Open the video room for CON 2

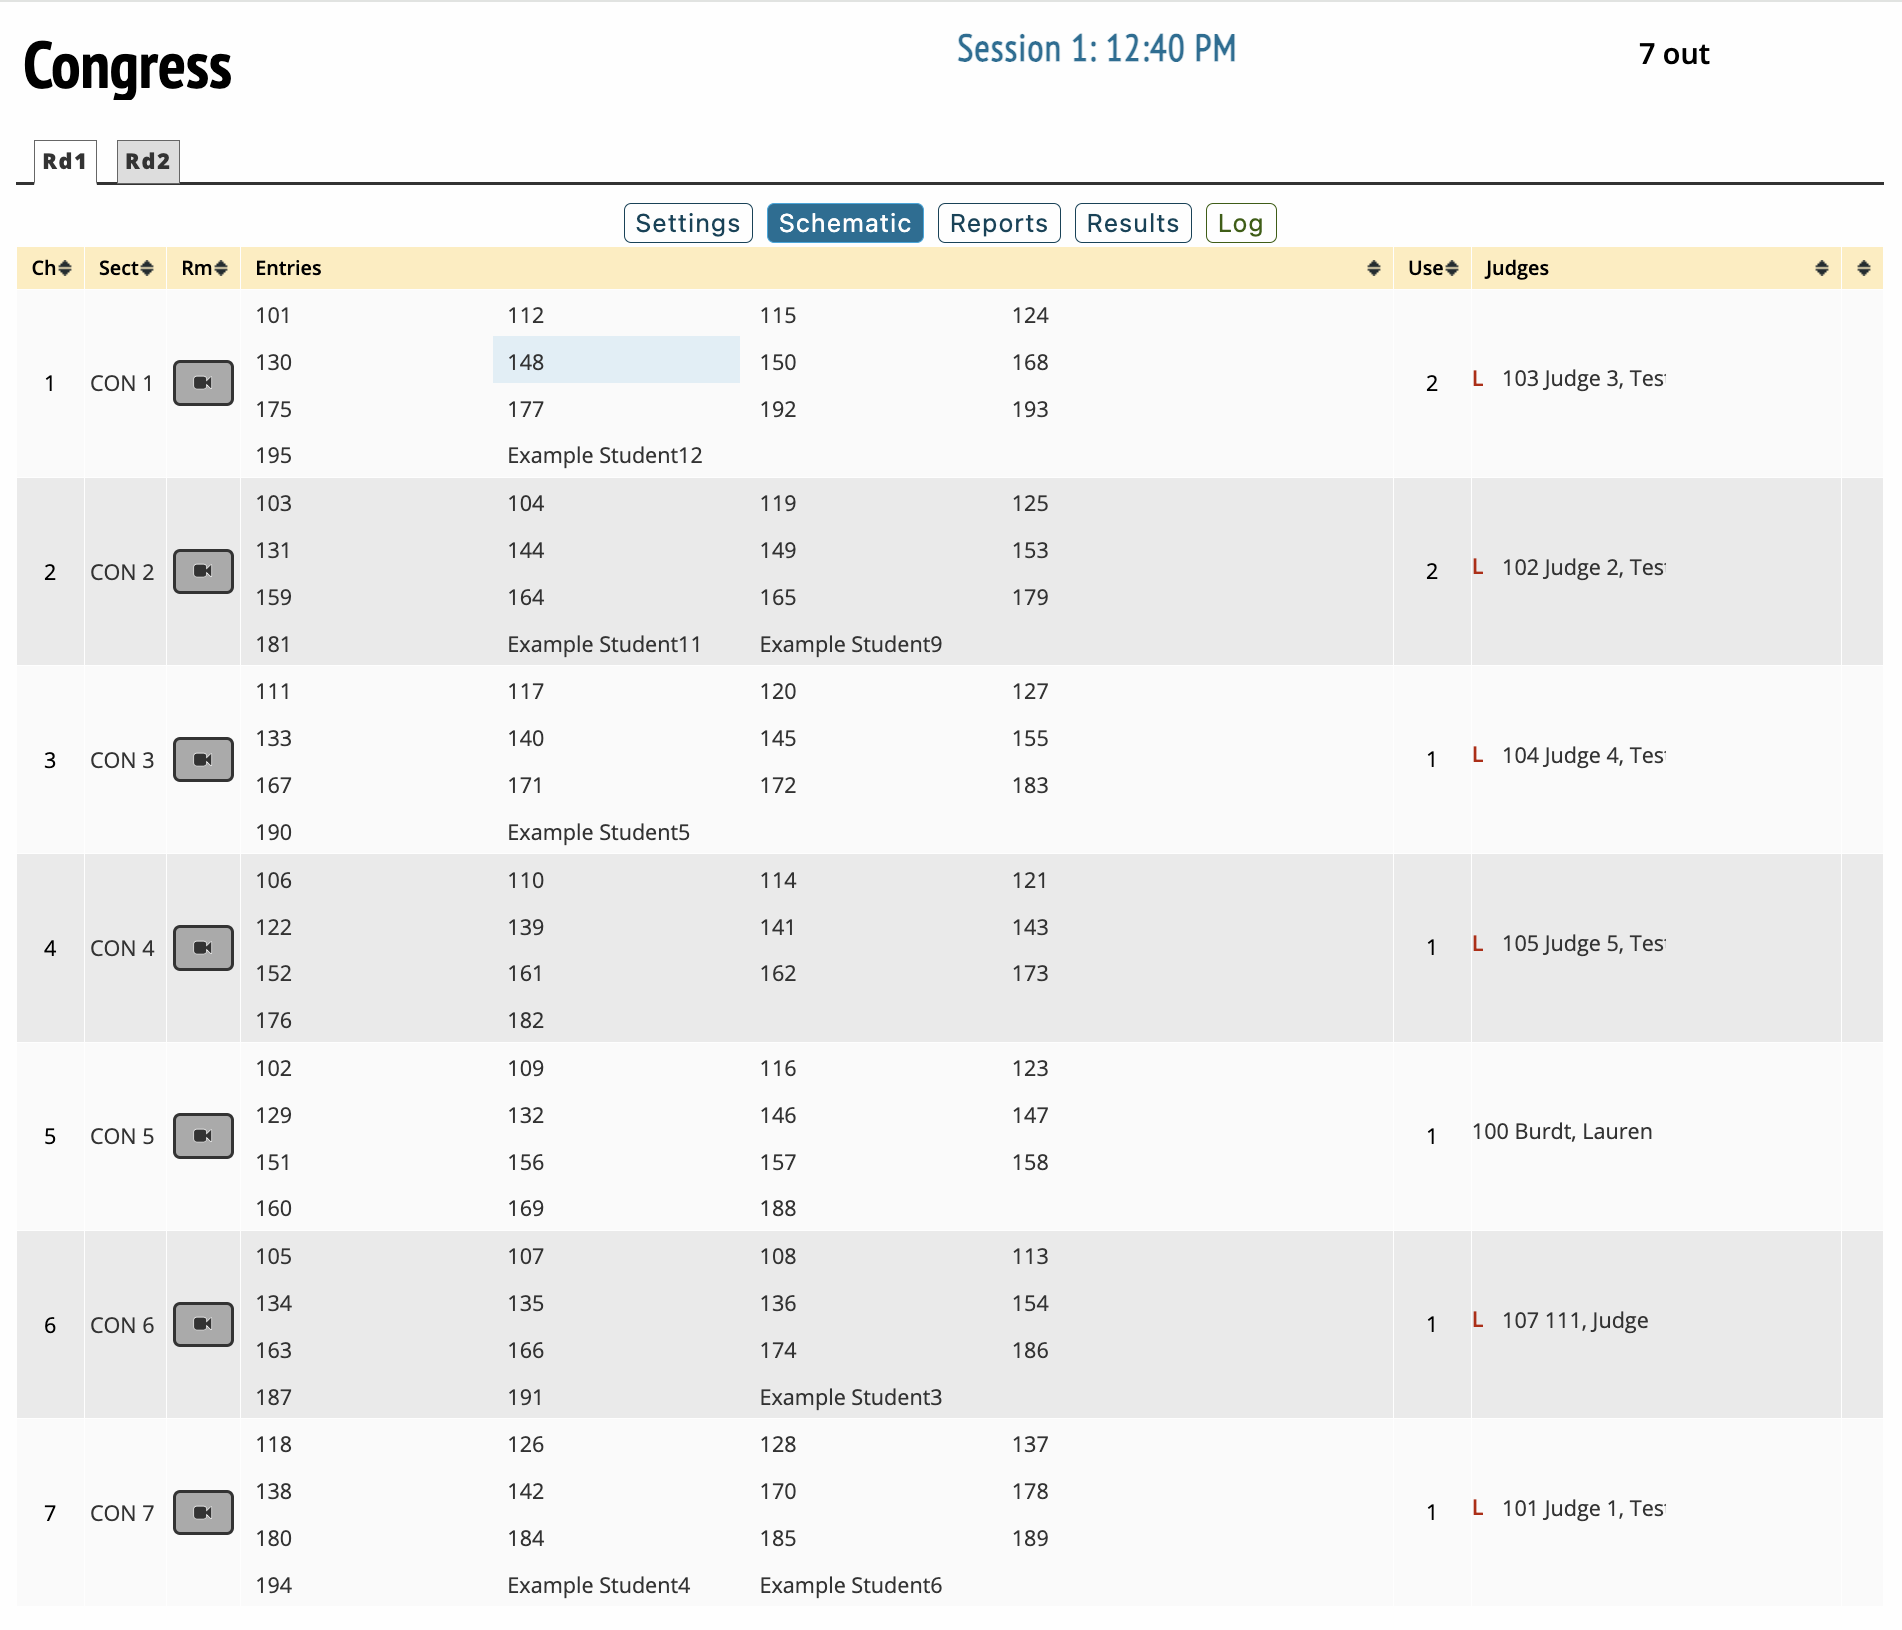tap(203, 571)
